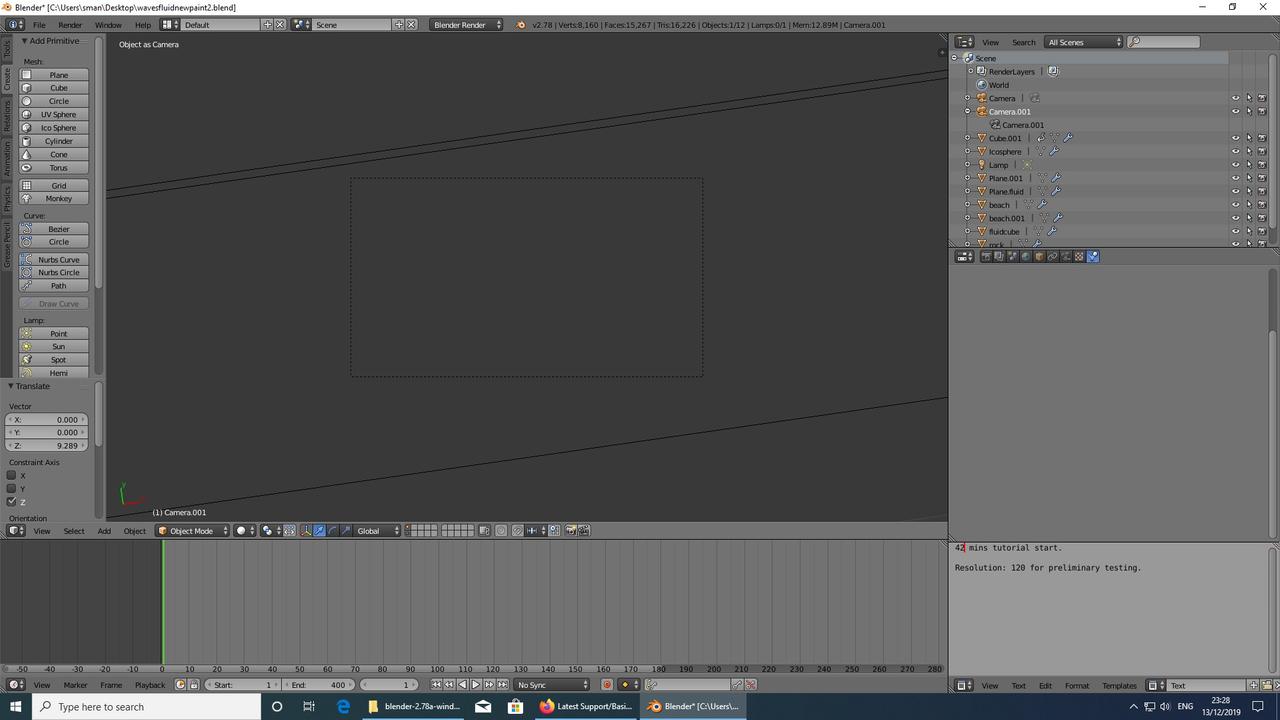The width and height of the screenshot is (1280, 720).
Task: Open the World properties tab icon
Action: coord(1025,257)
